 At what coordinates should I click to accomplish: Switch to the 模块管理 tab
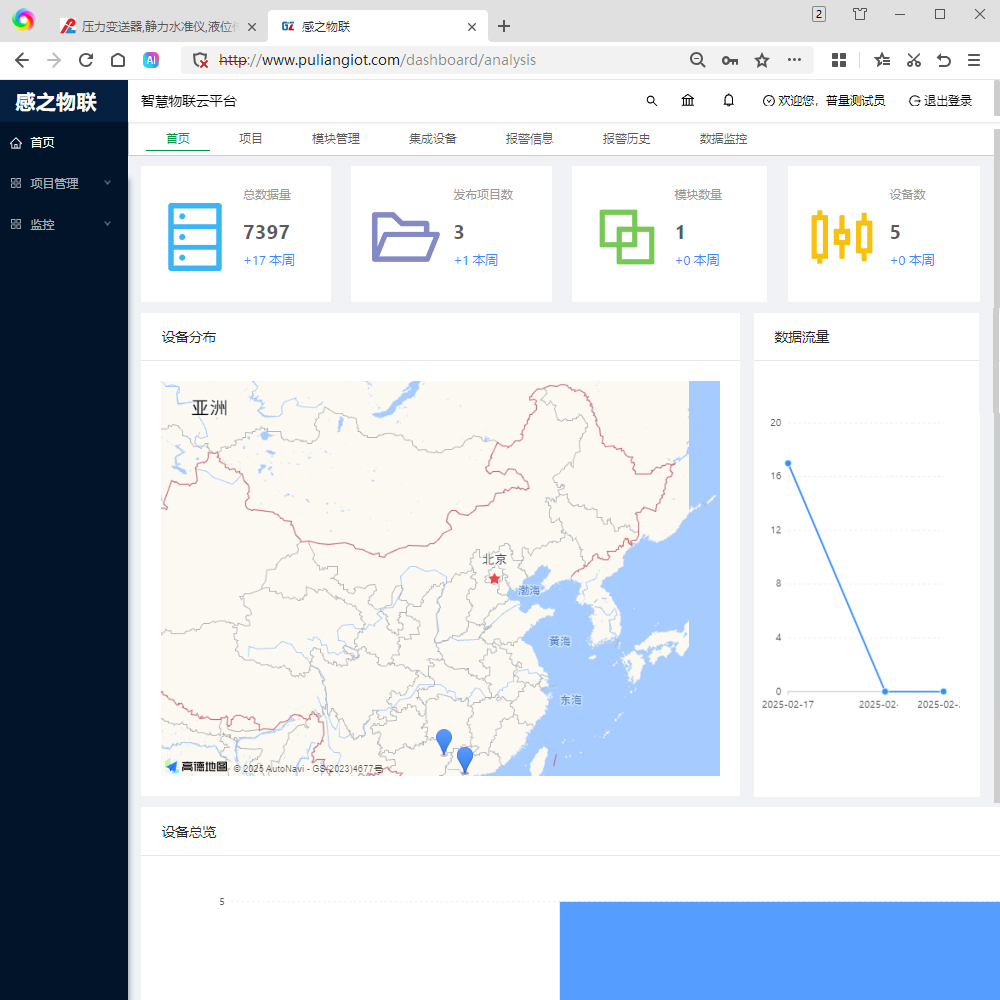coord(335,139)
